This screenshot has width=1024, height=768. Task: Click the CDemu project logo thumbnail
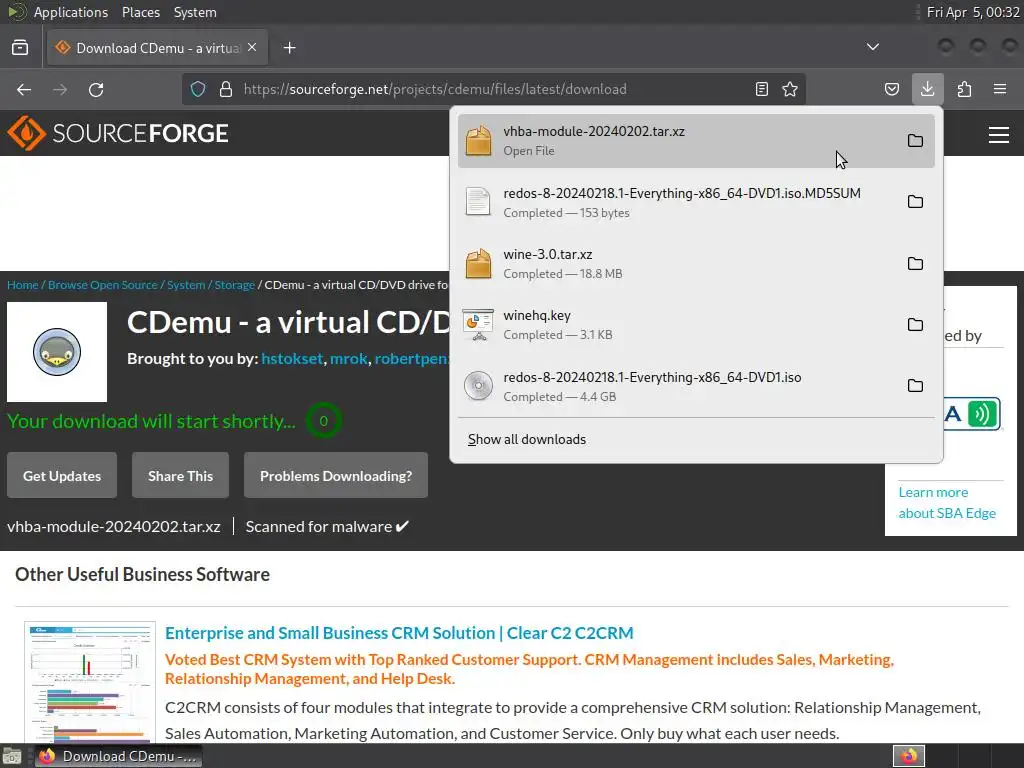[57, 352]
